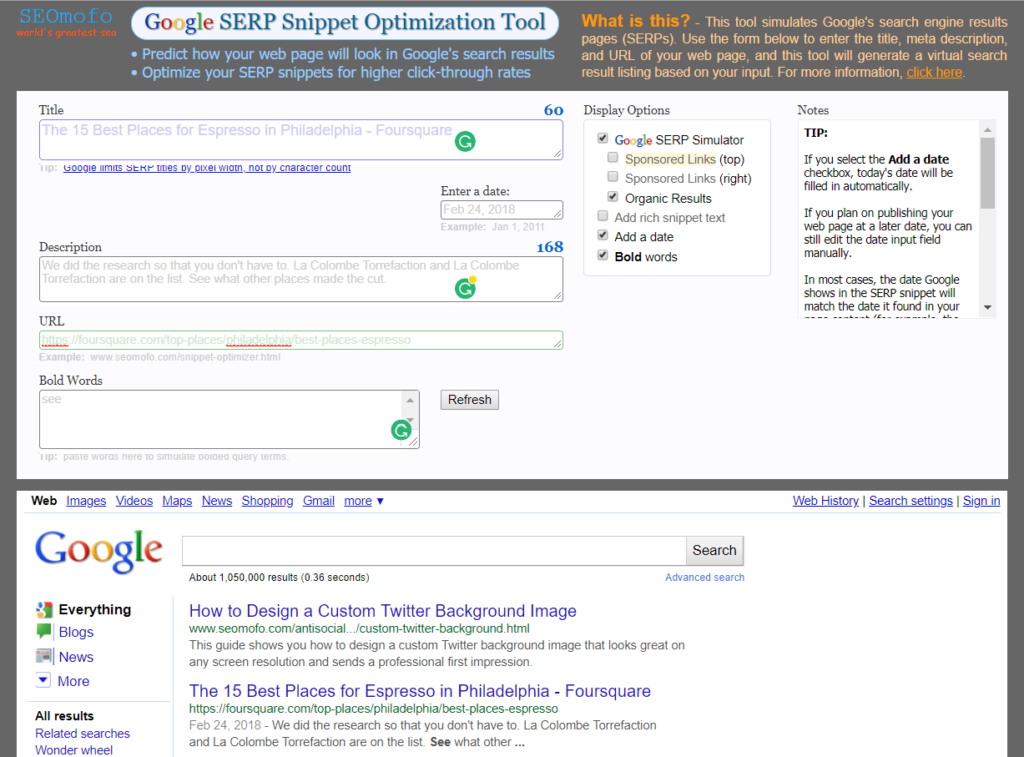This screenshot has width=1024, height=757.
Task: Open the Custom Twitter Background Image result
Action: (383, 611)
